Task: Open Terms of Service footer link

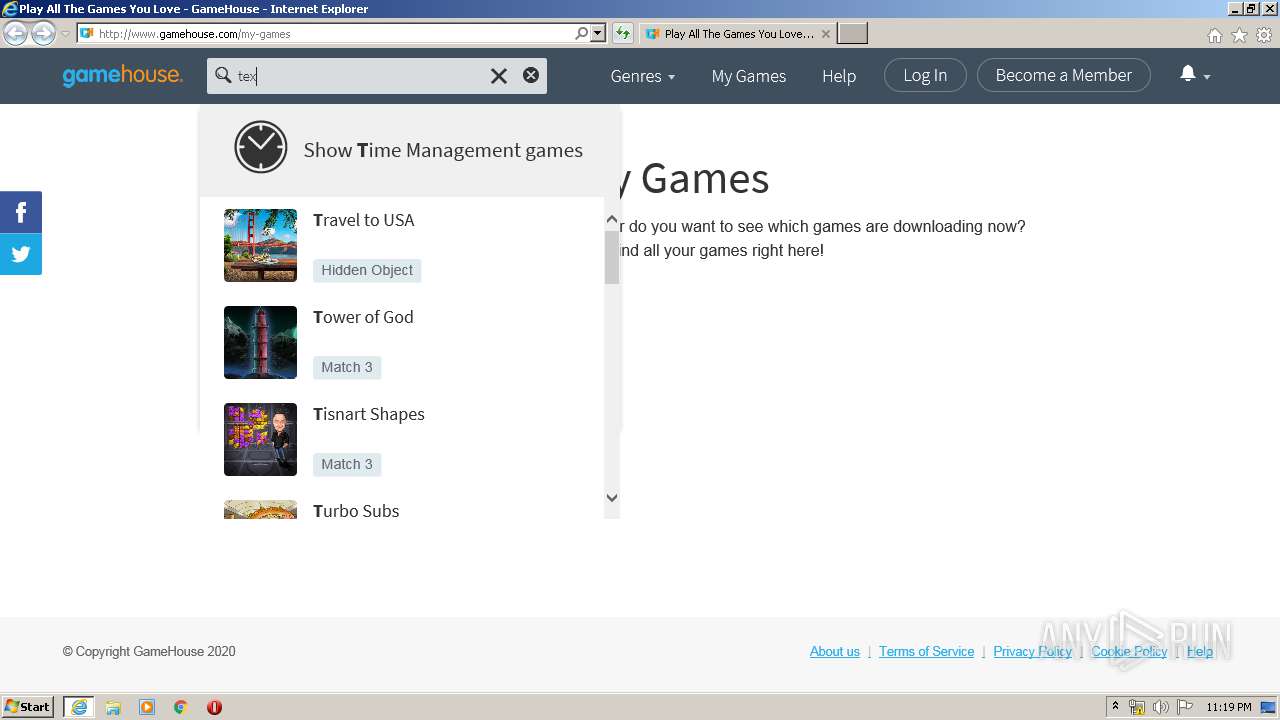Action: pos(926,651)
